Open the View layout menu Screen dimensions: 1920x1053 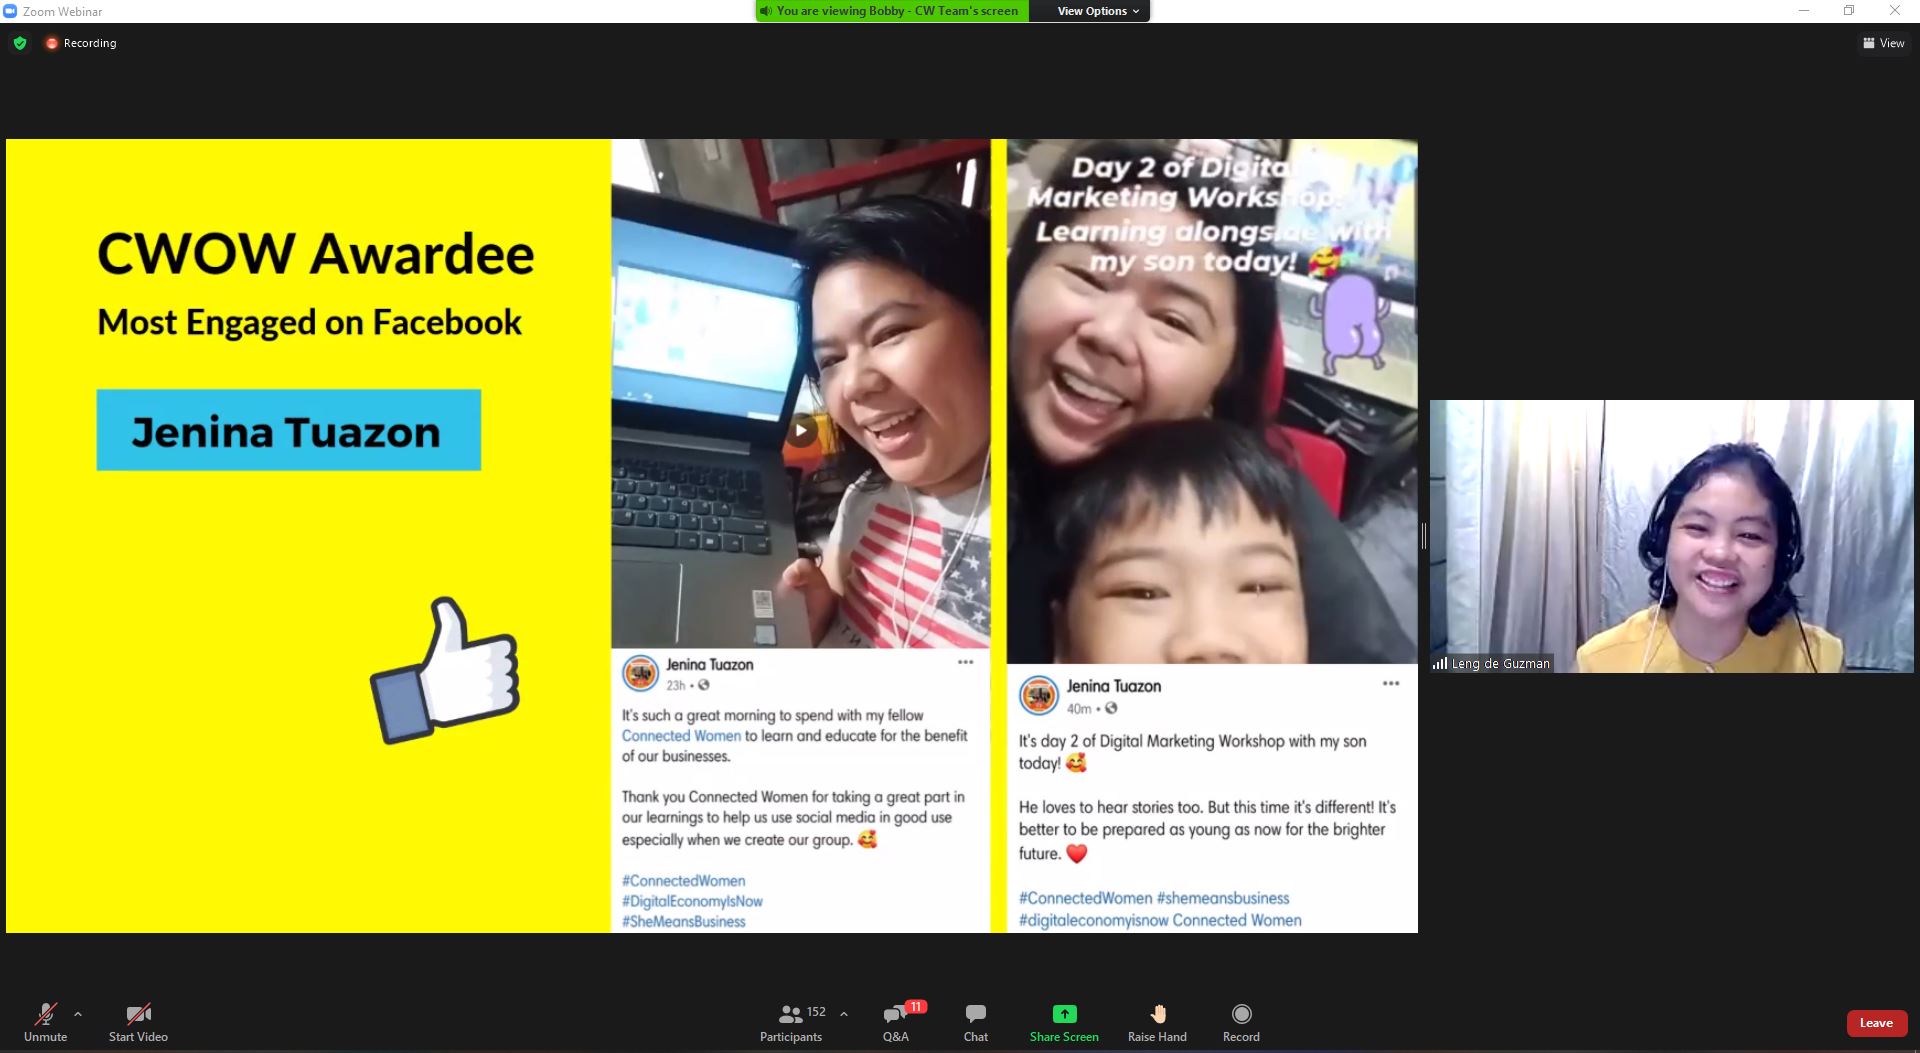(x=1884, y=43)
